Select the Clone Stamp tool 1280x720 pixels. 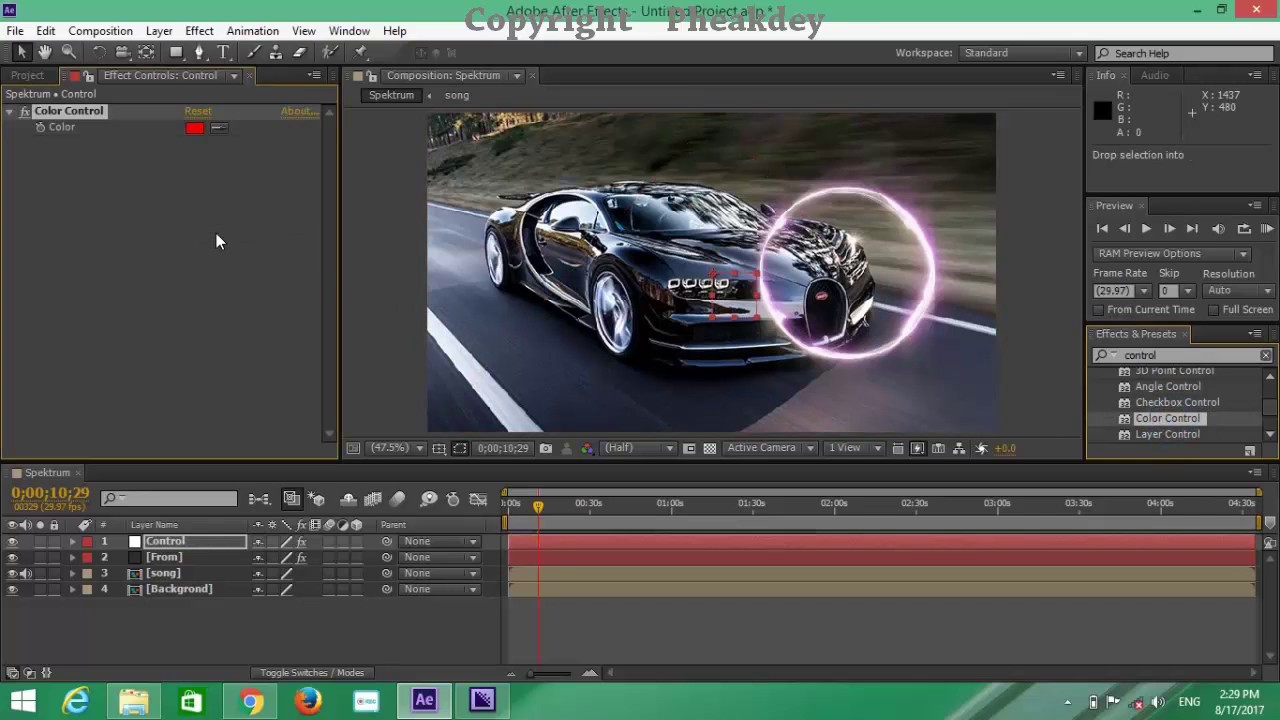click(x=276, y=52)
